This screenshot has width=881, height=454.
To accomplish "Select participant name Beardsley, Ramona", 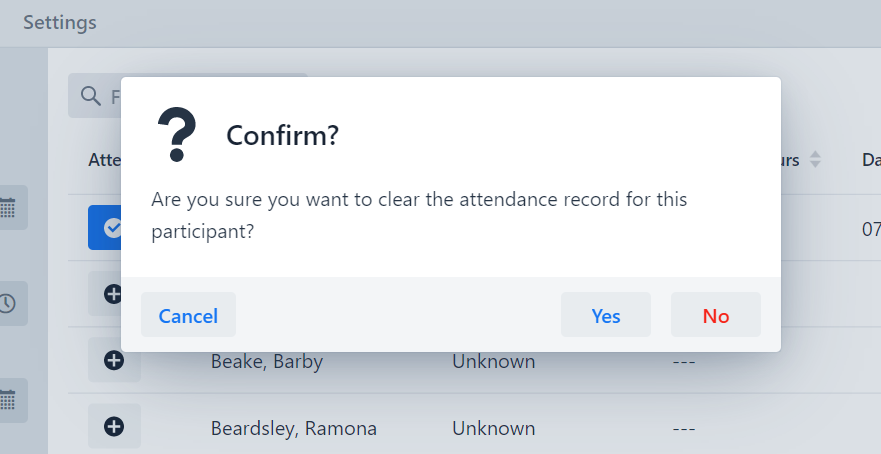I will click(x=294, y=428).
